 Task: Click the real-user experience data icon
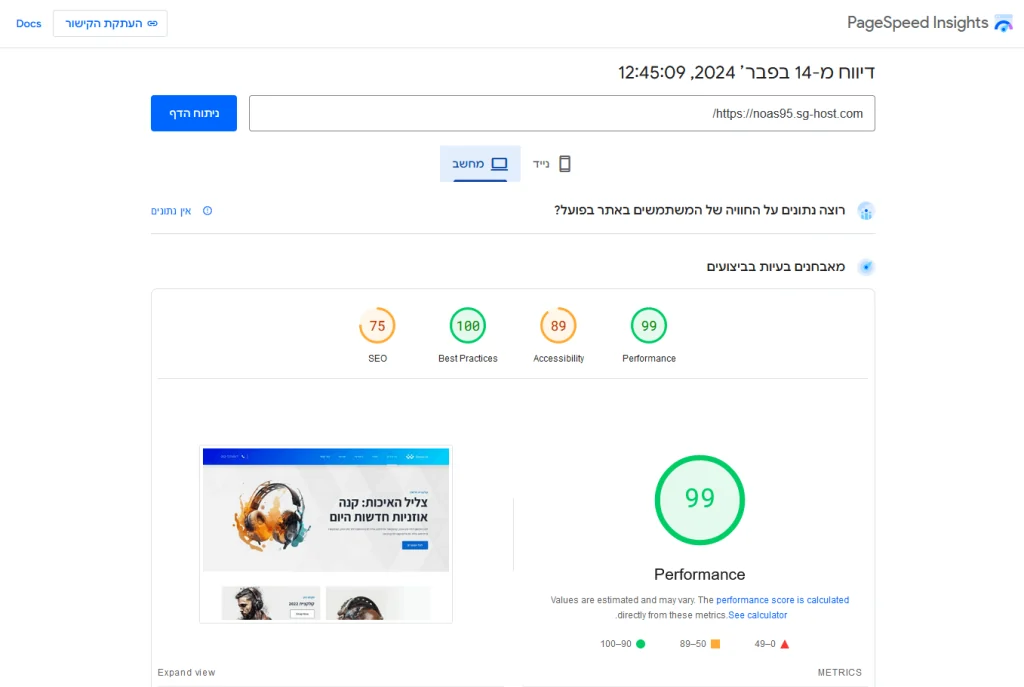(x=865, y=211)
